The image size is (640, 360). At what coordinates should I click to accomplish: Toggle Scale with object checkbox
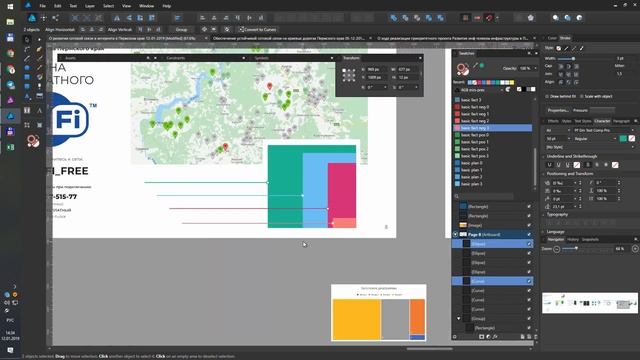click(581, 96)
